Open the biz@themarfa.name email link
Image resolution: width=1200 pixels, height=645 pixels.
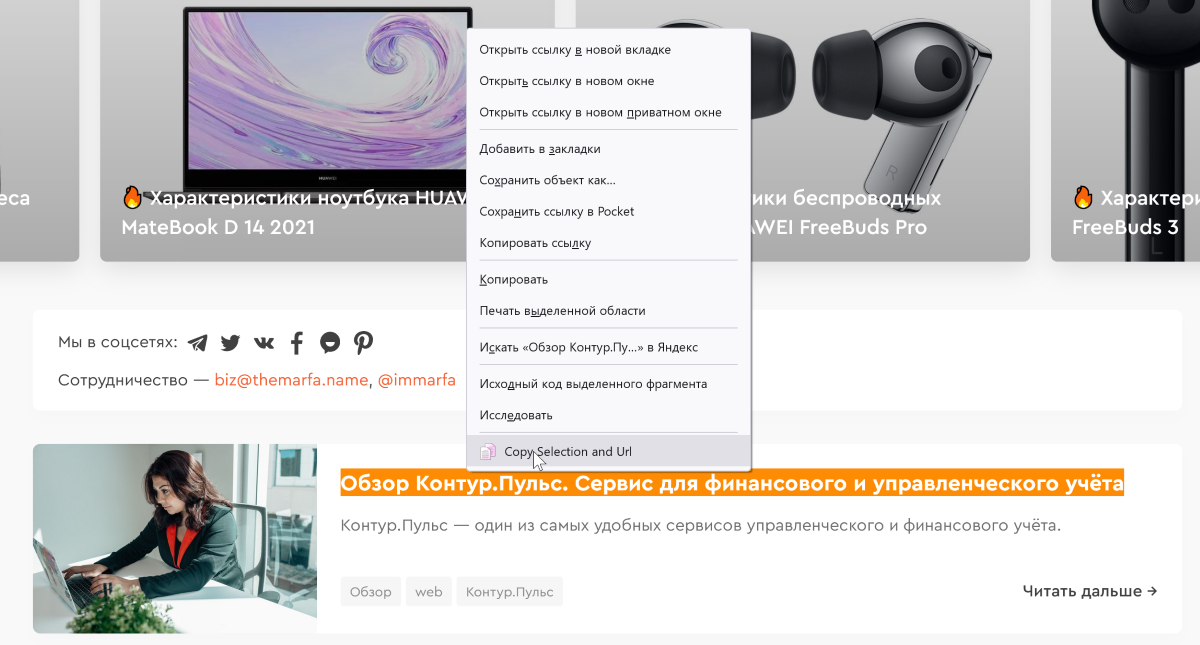(292, 380)
